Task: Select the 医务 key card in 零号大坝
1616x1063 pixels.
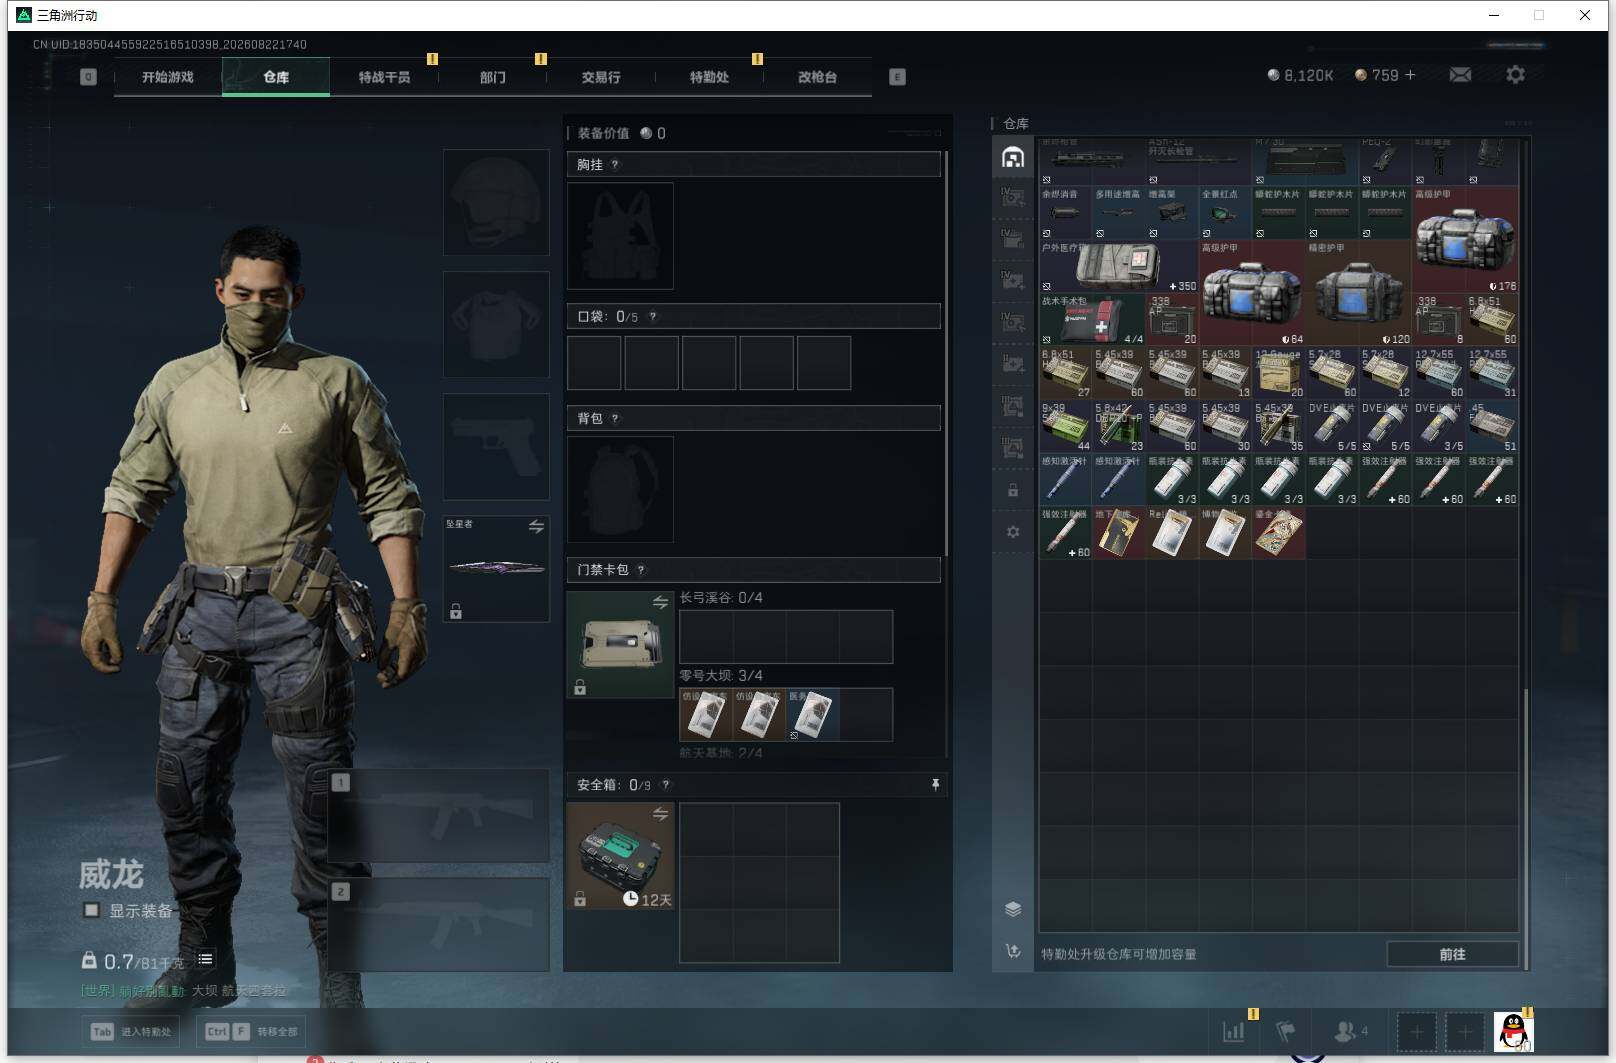Action: point(812,714)
